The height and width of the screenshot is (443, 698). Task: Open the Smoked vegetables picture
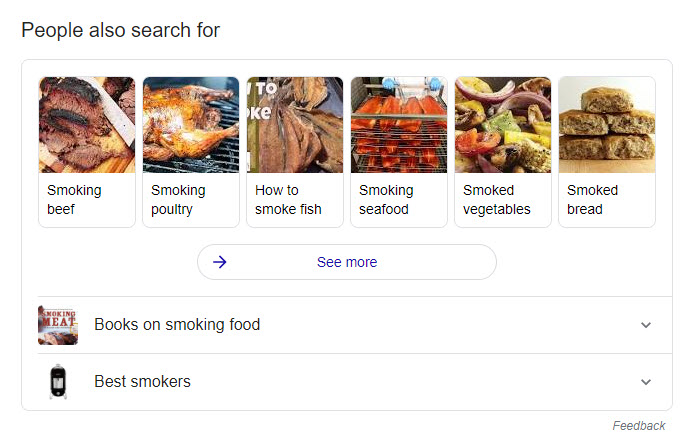coord(502,125)
